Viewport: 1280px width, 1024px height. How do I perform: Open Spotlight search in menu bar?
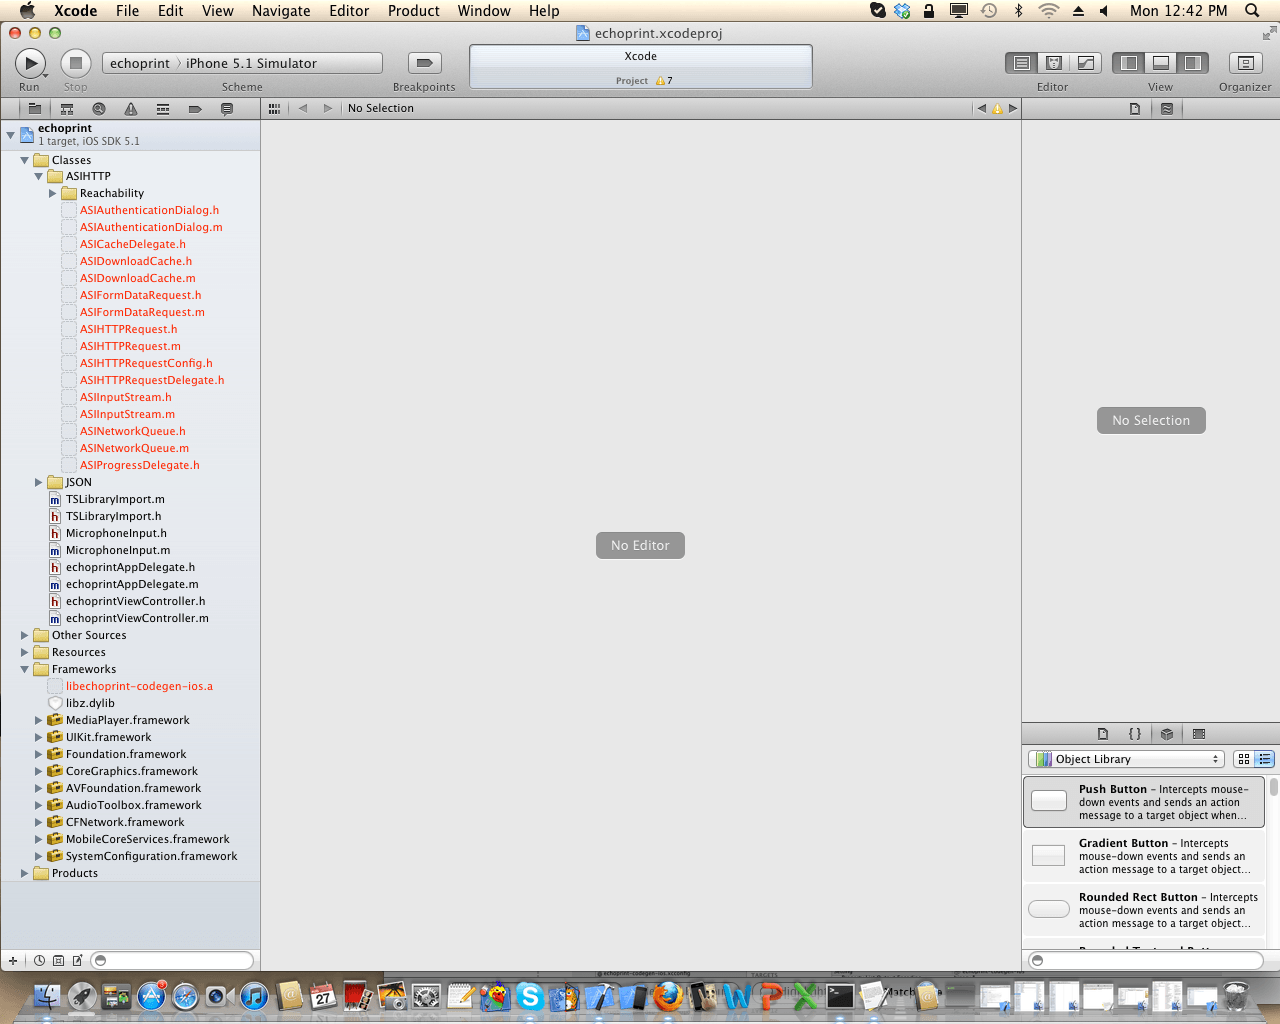1252,11
